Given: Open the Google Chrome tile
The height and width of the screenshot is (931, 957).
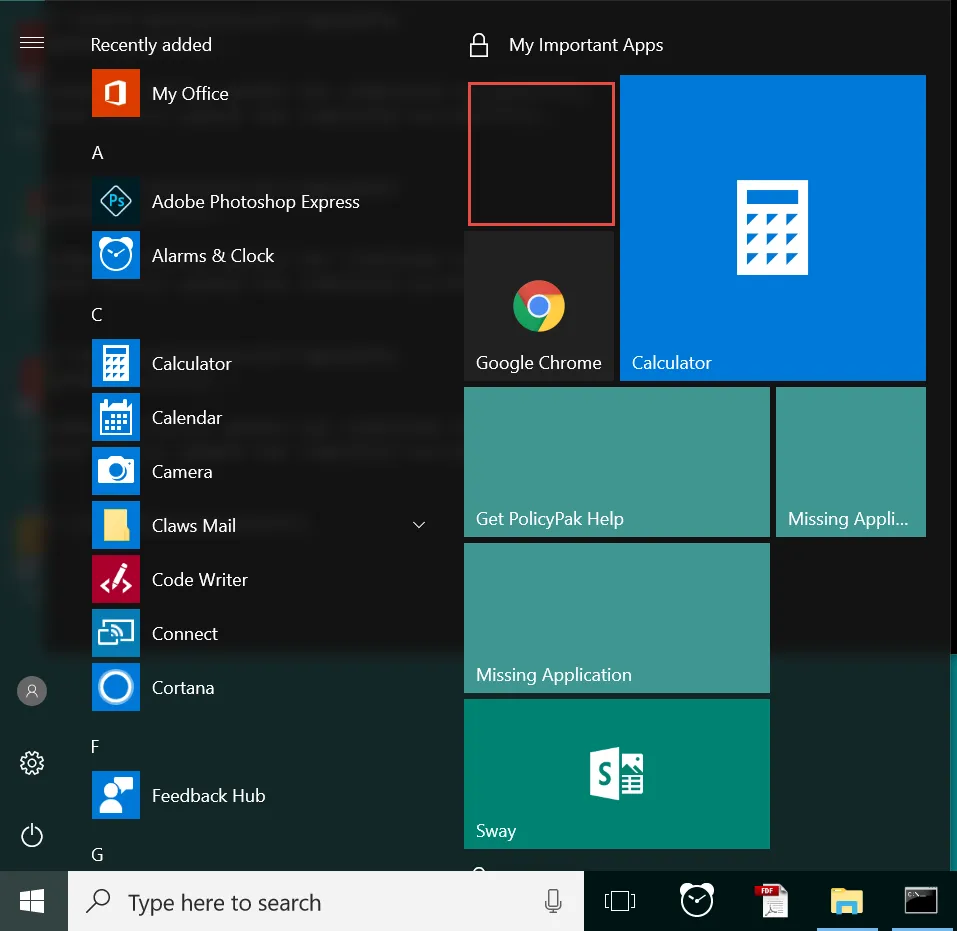Looking at the screenshot, I should (539, 306).
